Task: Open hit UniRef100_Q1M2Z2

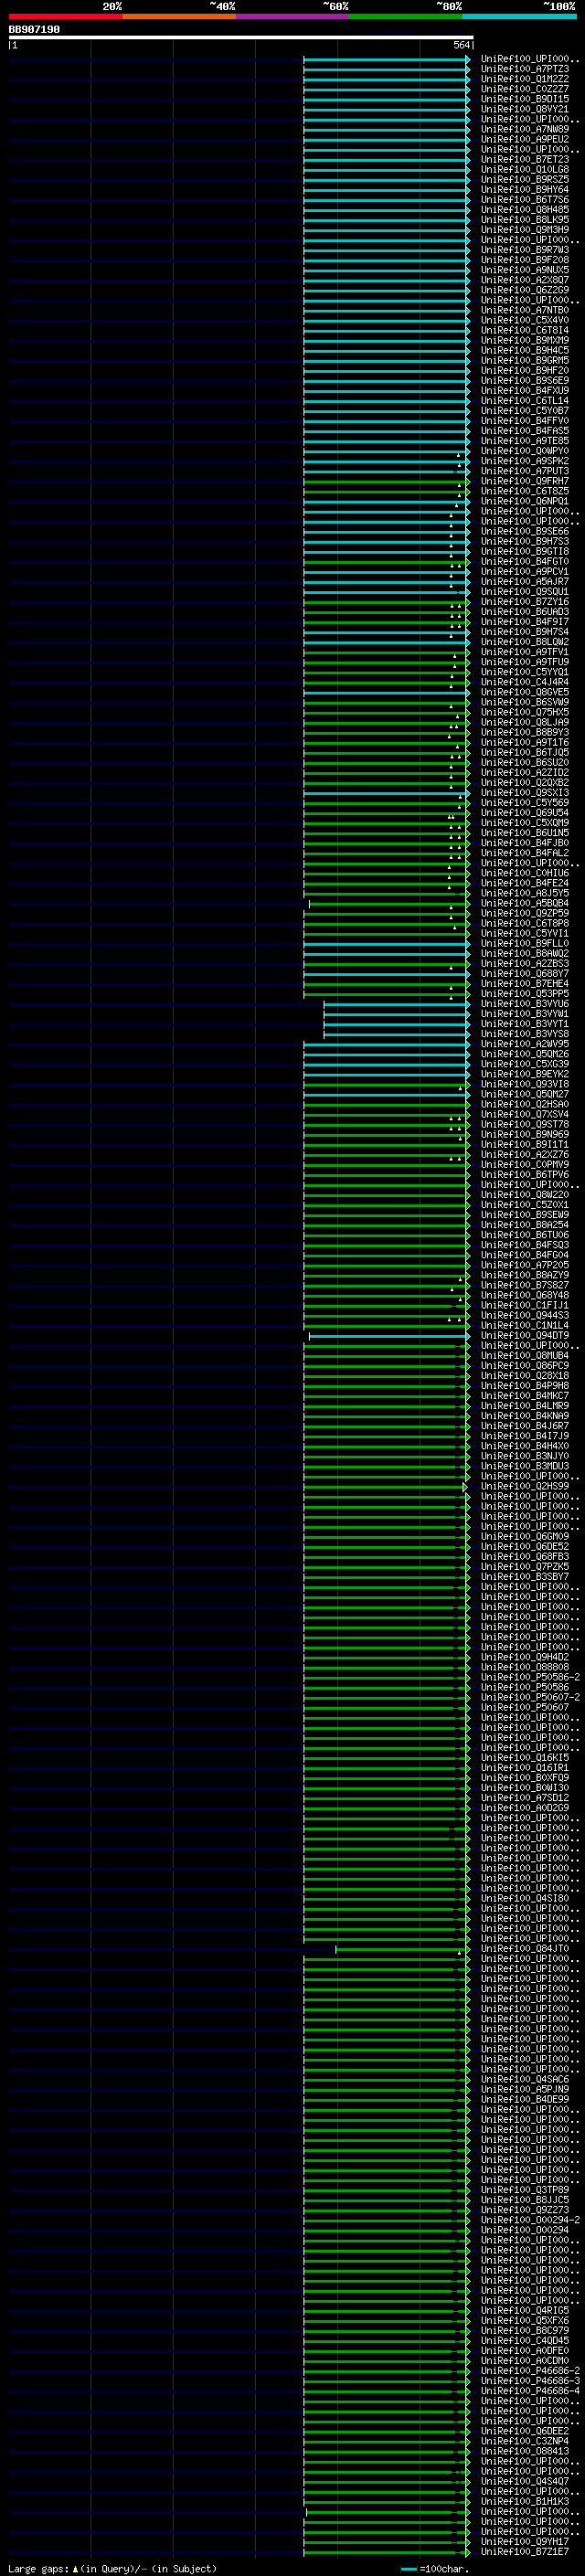Action: pyautogui.click(x=525, y=79)
